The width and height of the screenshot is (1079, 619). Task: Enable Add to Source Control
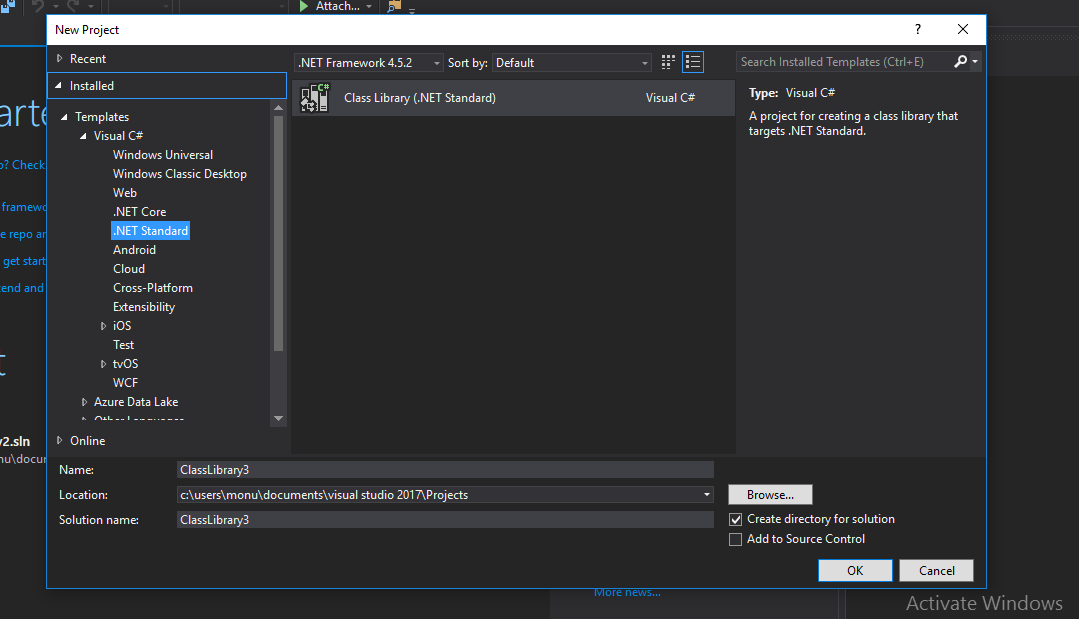(735, 539)
